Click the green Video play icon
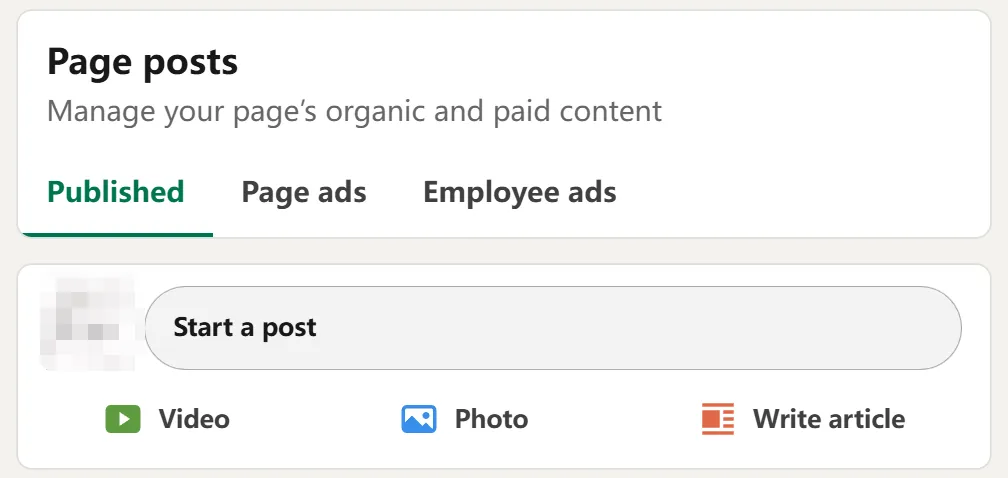The height and width of the screenshot is (478, 1008). [122, 418]
